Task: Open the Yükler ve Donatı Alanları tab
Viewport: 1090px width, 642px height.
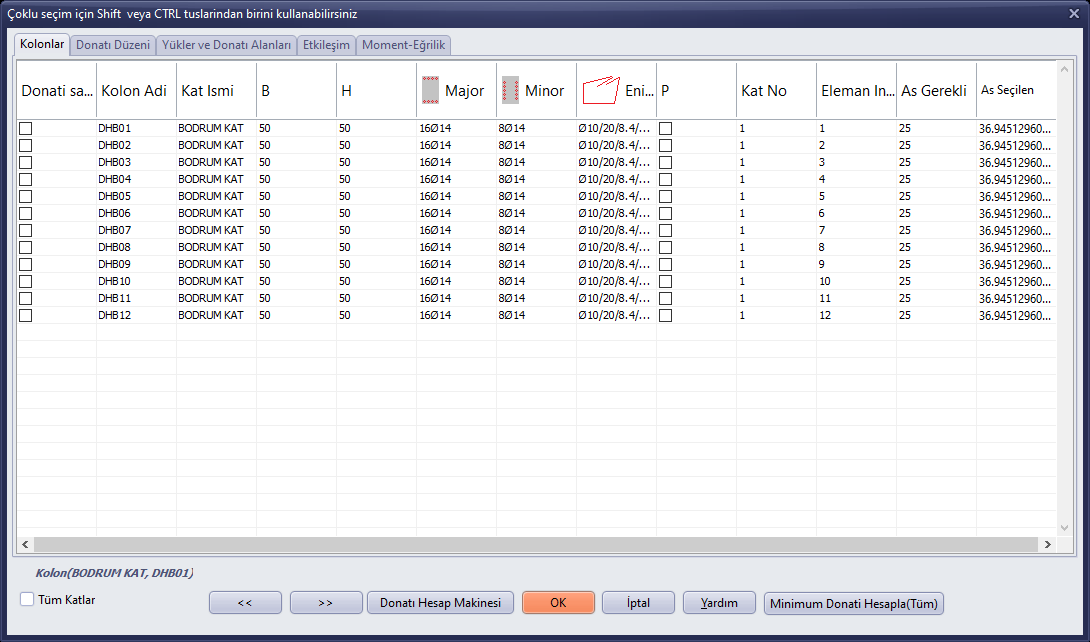Action: (x=227, y=45)
